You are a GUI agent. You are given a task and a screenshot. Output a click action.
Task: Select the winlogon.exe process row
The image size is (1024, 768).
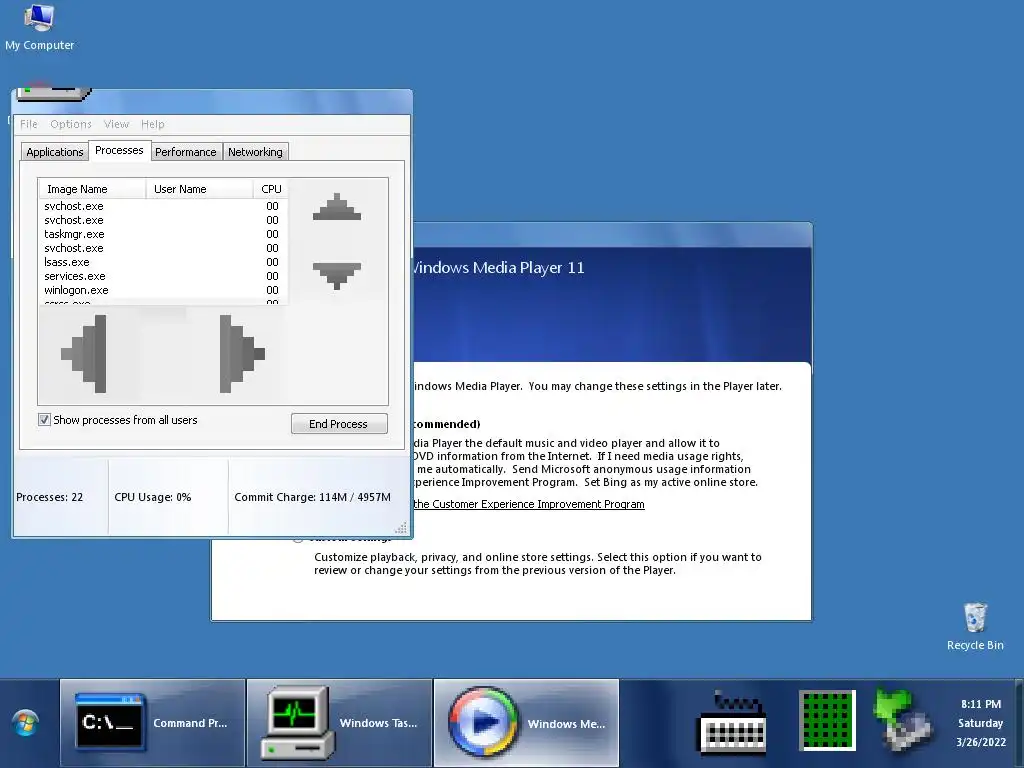point(163,290)
